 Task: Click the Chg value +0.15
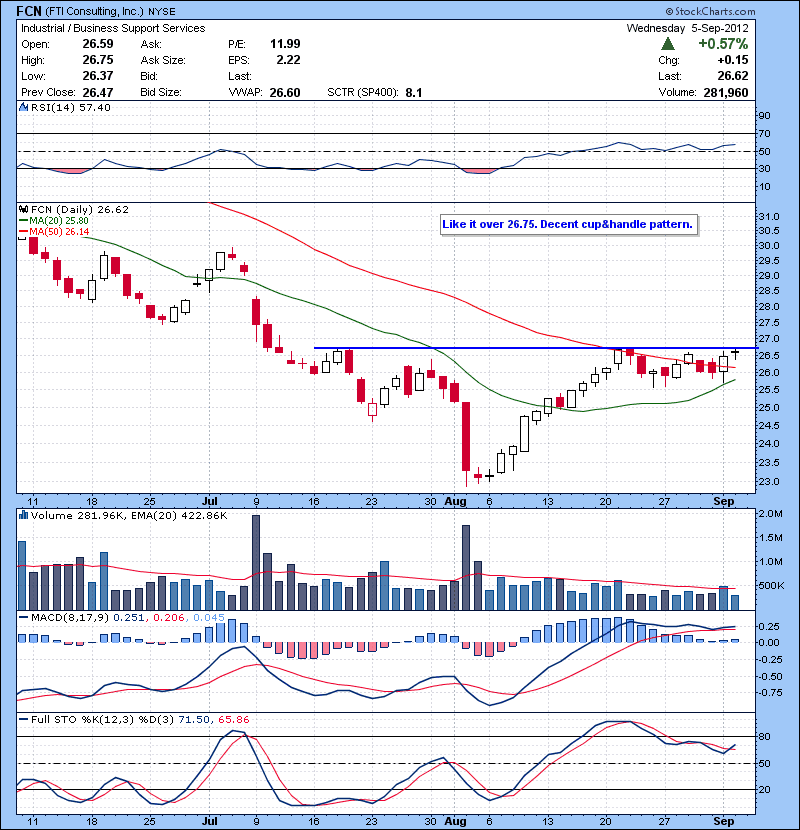pyautogui.click(x=733, y=60)
